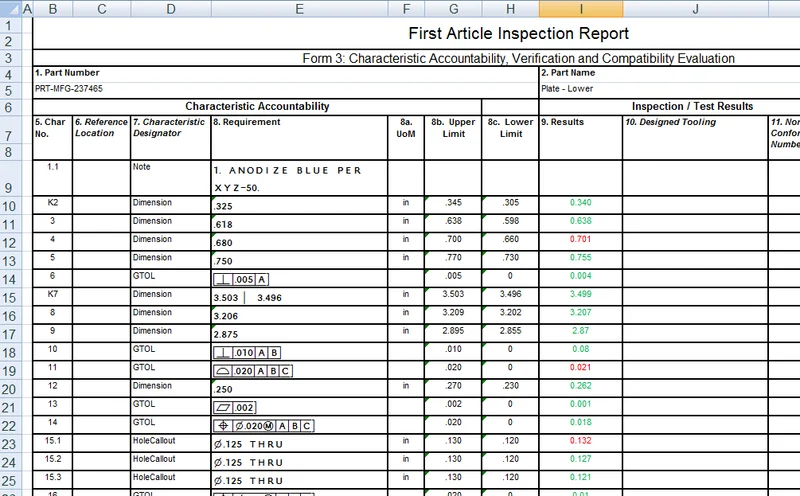
Task: Select row 12 header
Action: click(9, 242)
